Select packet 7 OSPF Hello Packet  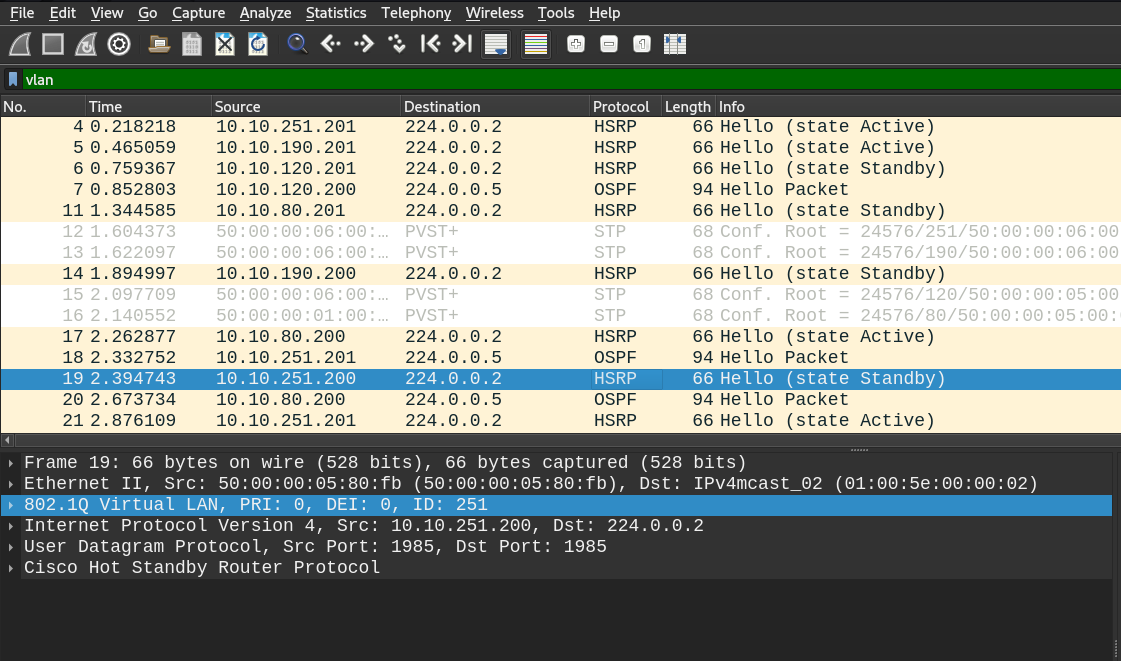coord(560,189)
